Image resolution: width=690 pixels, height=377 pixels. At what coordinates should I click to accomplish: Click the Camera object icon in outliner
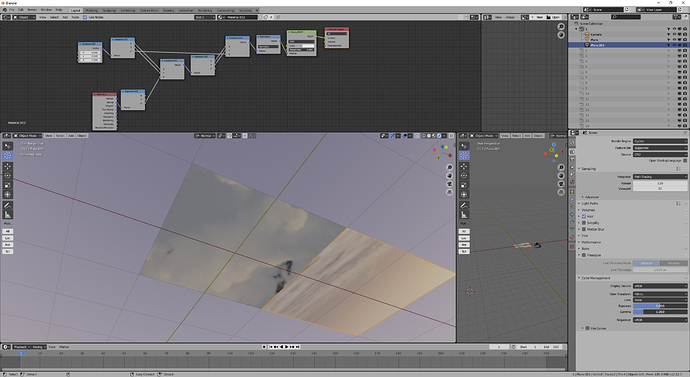coord(587,34)
